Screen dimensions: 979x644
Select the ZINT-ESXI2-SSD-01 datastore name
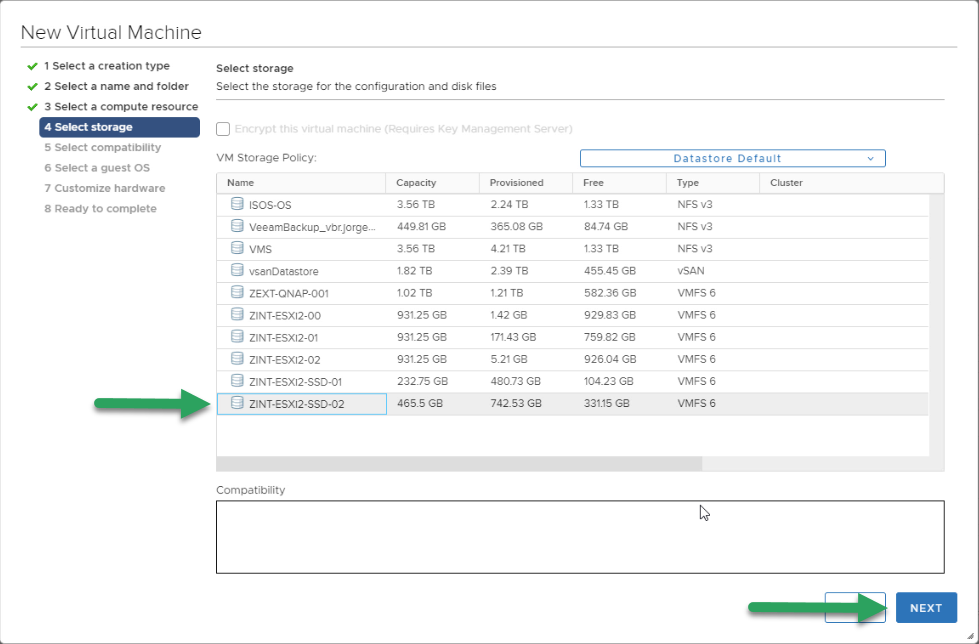295,382
